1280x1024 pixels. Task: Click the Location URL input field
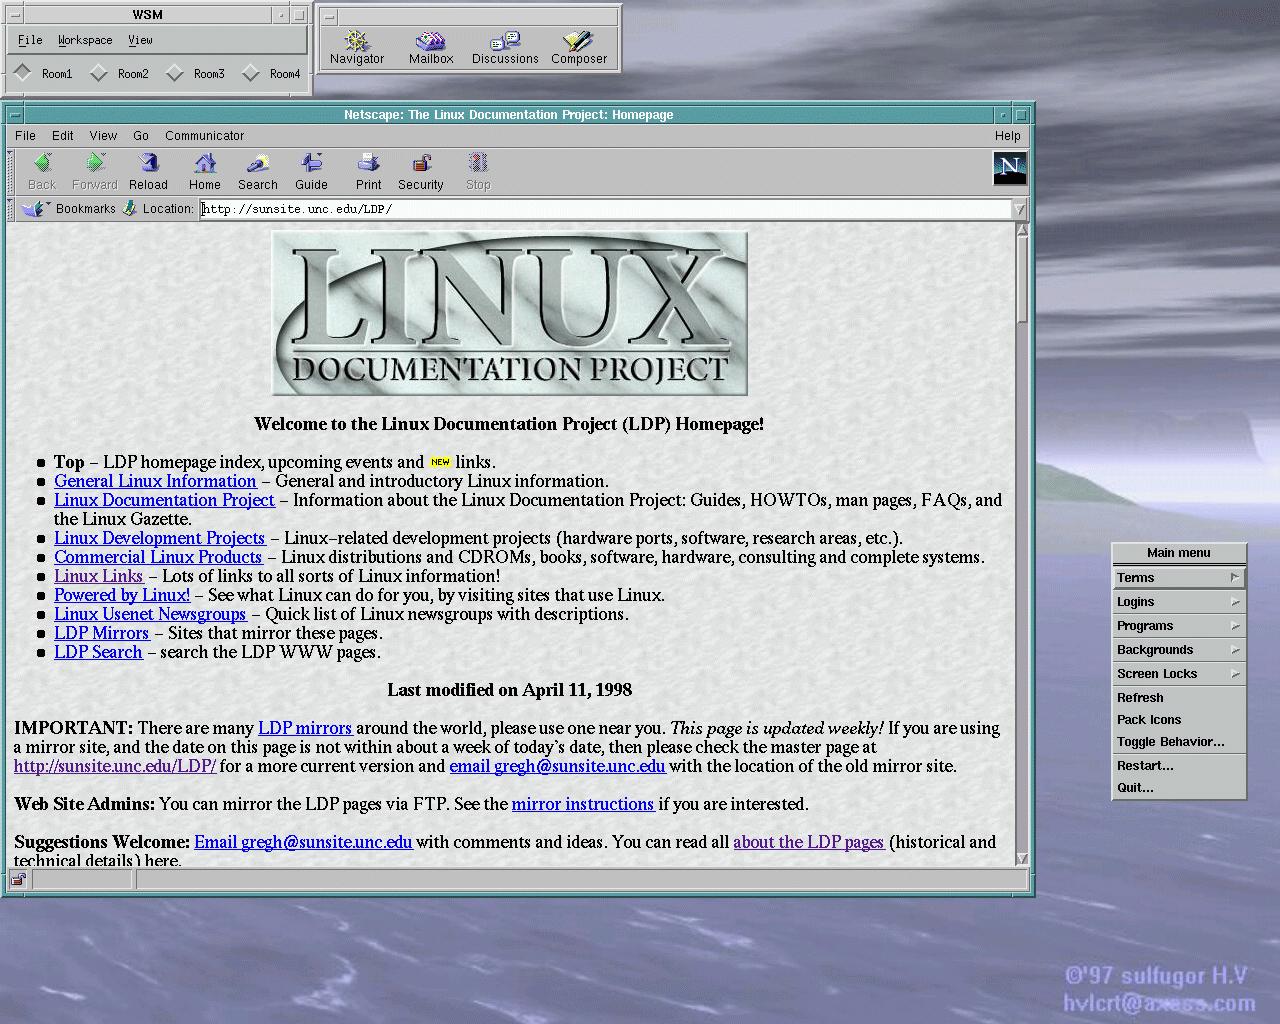pyautogui.click(x=606, y=209)
